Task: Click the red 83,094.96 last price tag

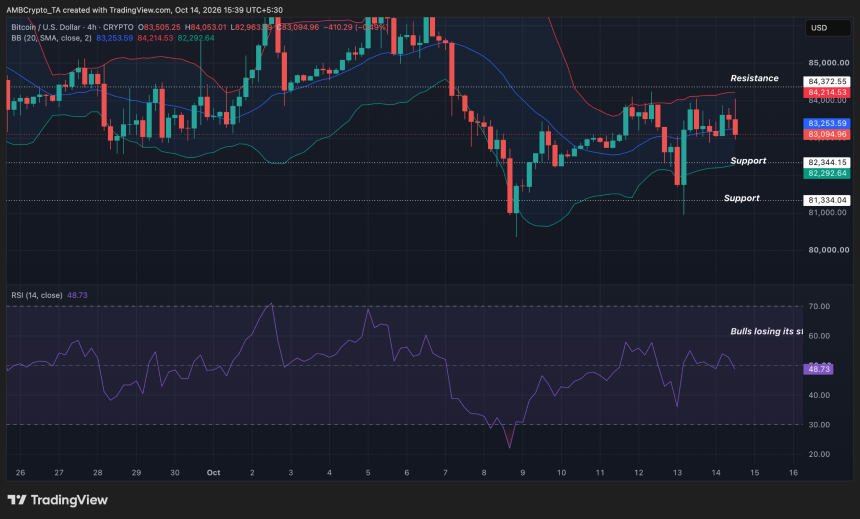Action: click(x=827, y=134)
